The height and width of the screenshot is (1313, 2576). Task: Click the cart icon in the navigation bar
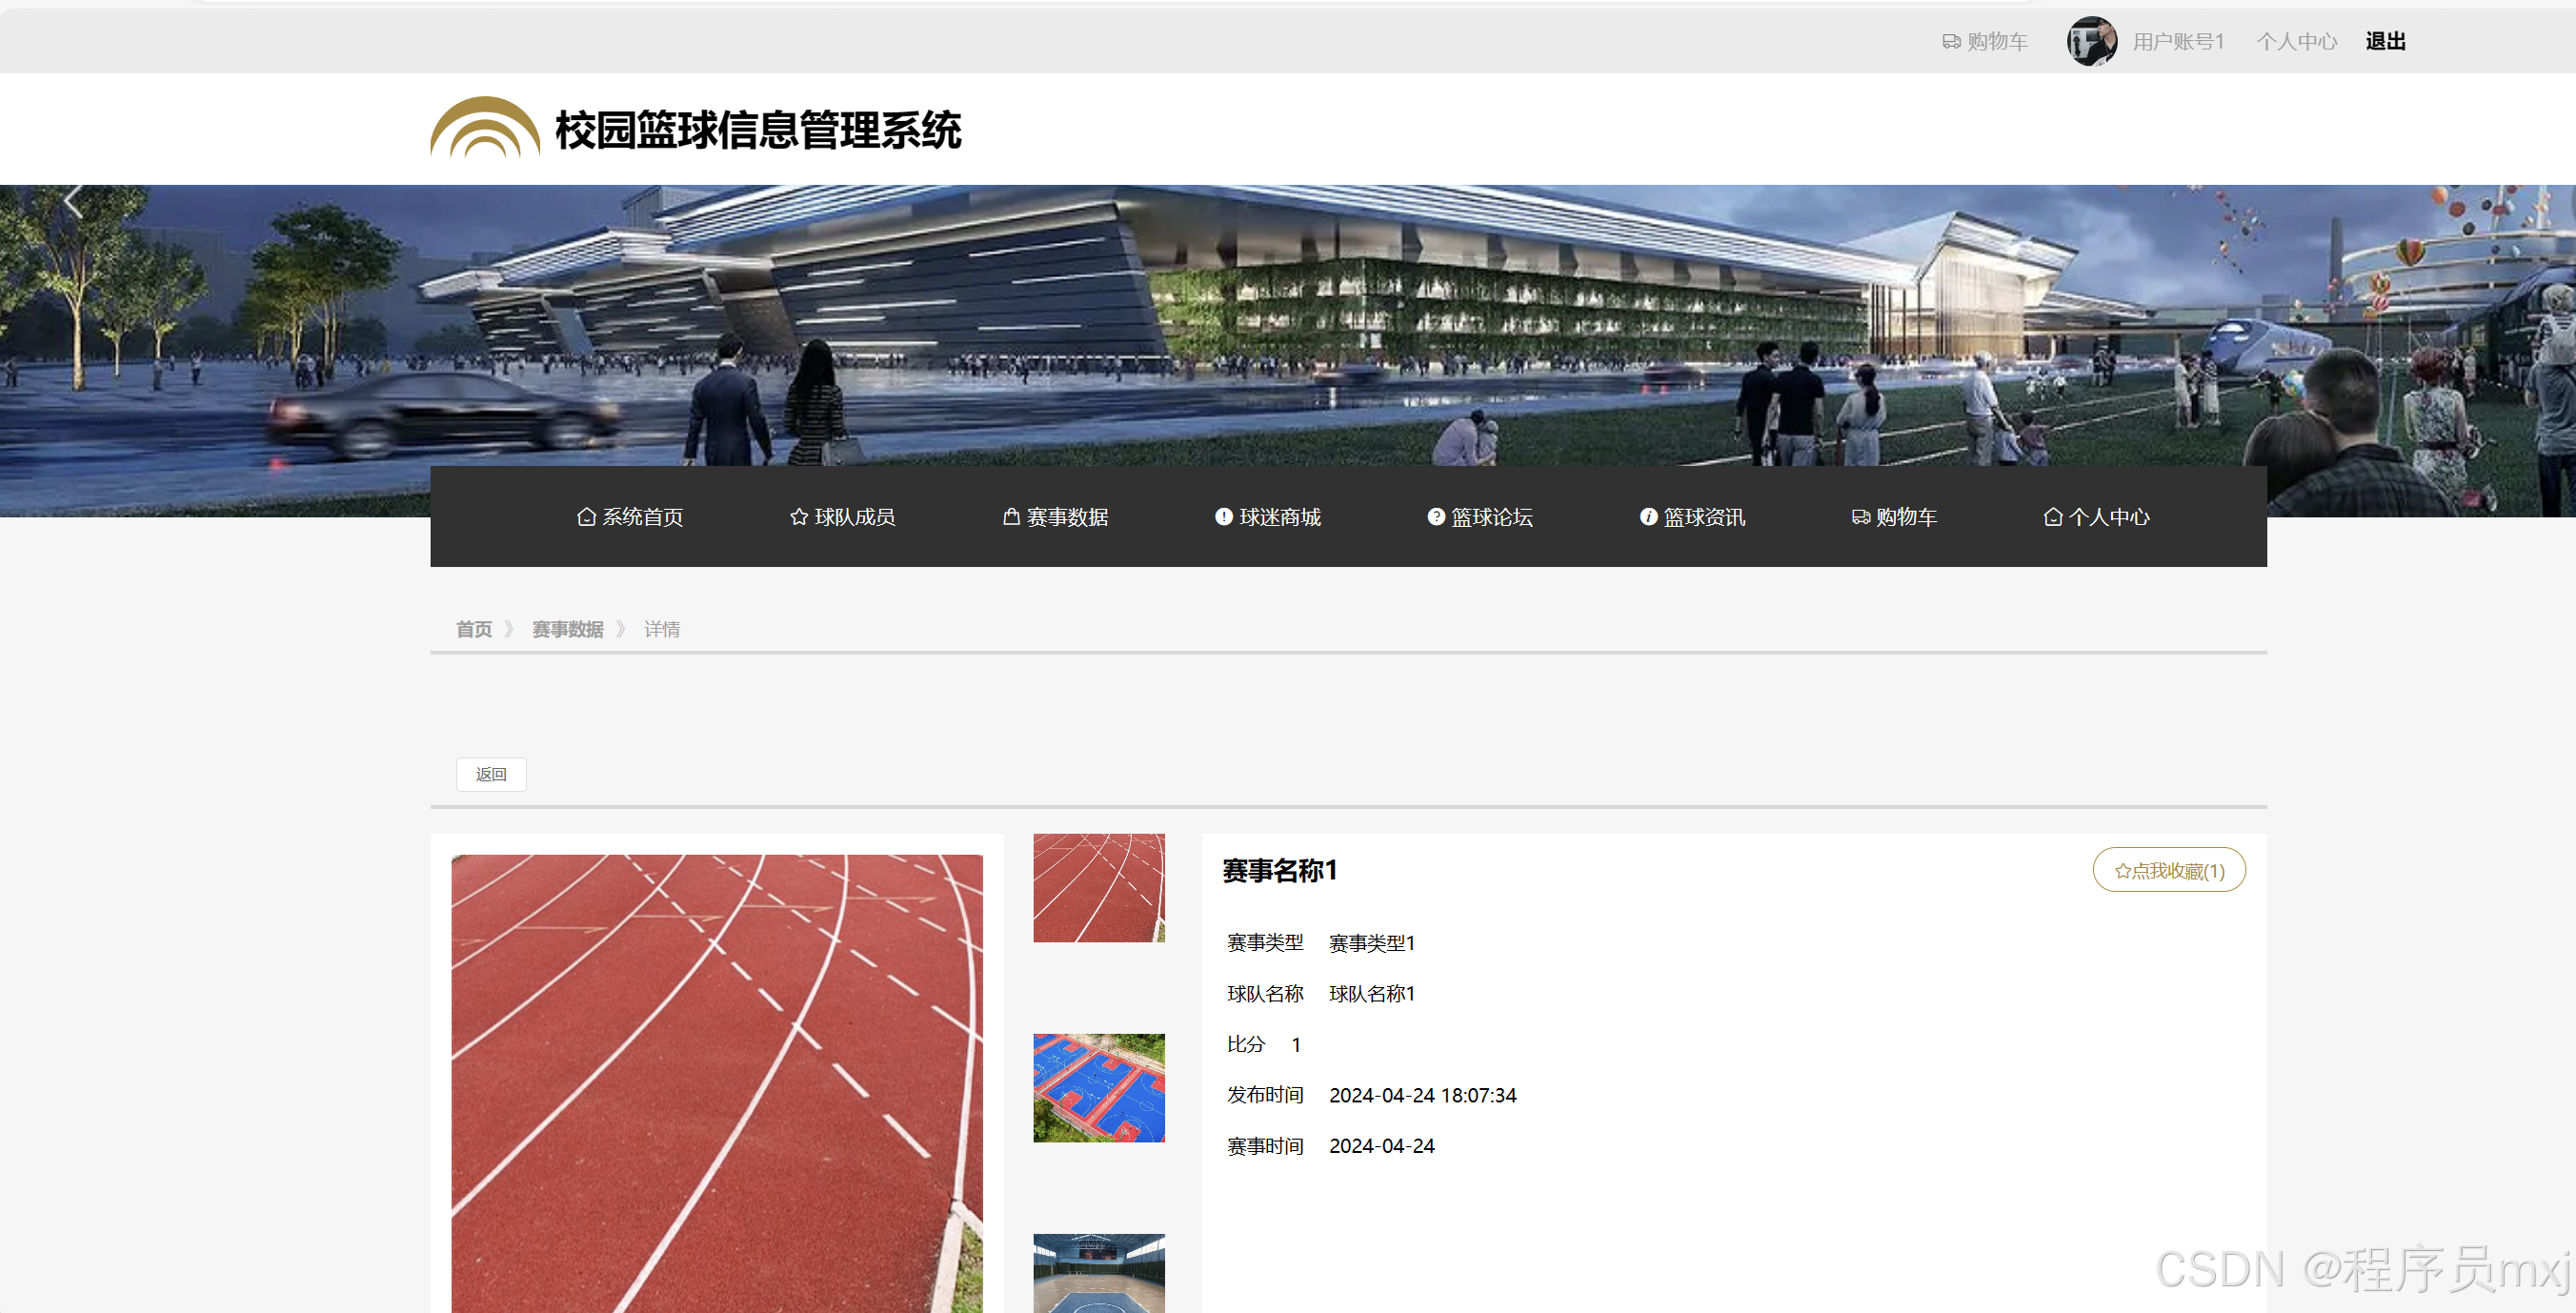1861,516
